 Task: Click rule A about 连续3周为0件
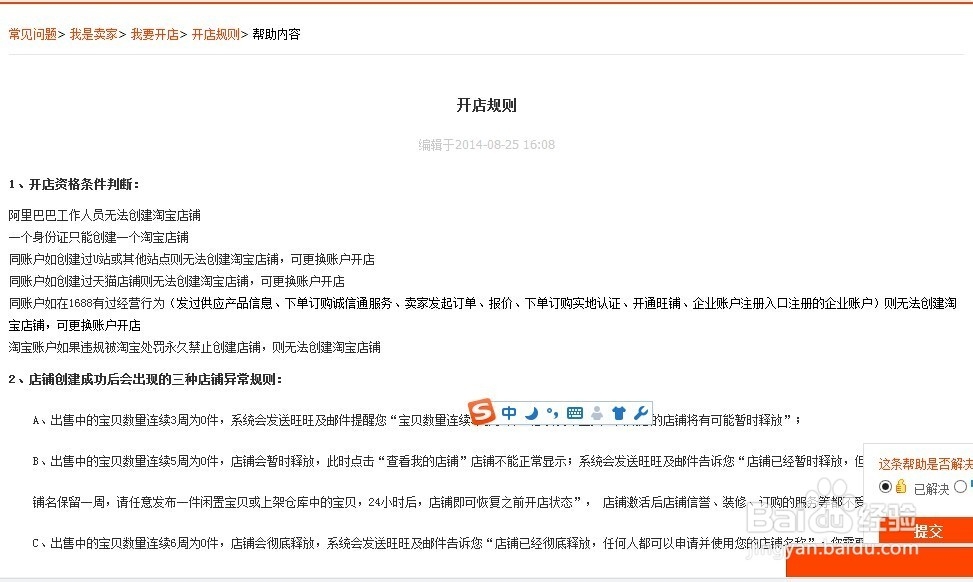click(x=416, y=421)
